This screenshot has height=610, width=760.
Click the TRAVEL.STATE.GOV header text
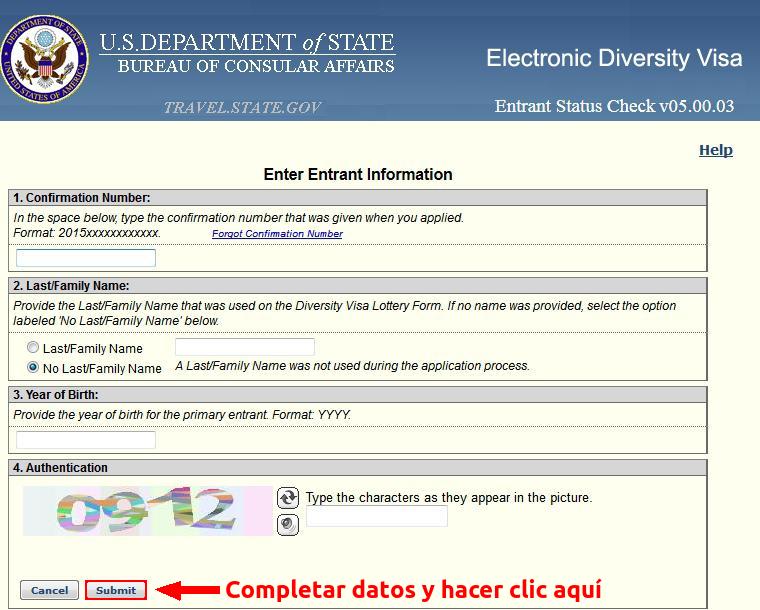(x=242, y=107)
